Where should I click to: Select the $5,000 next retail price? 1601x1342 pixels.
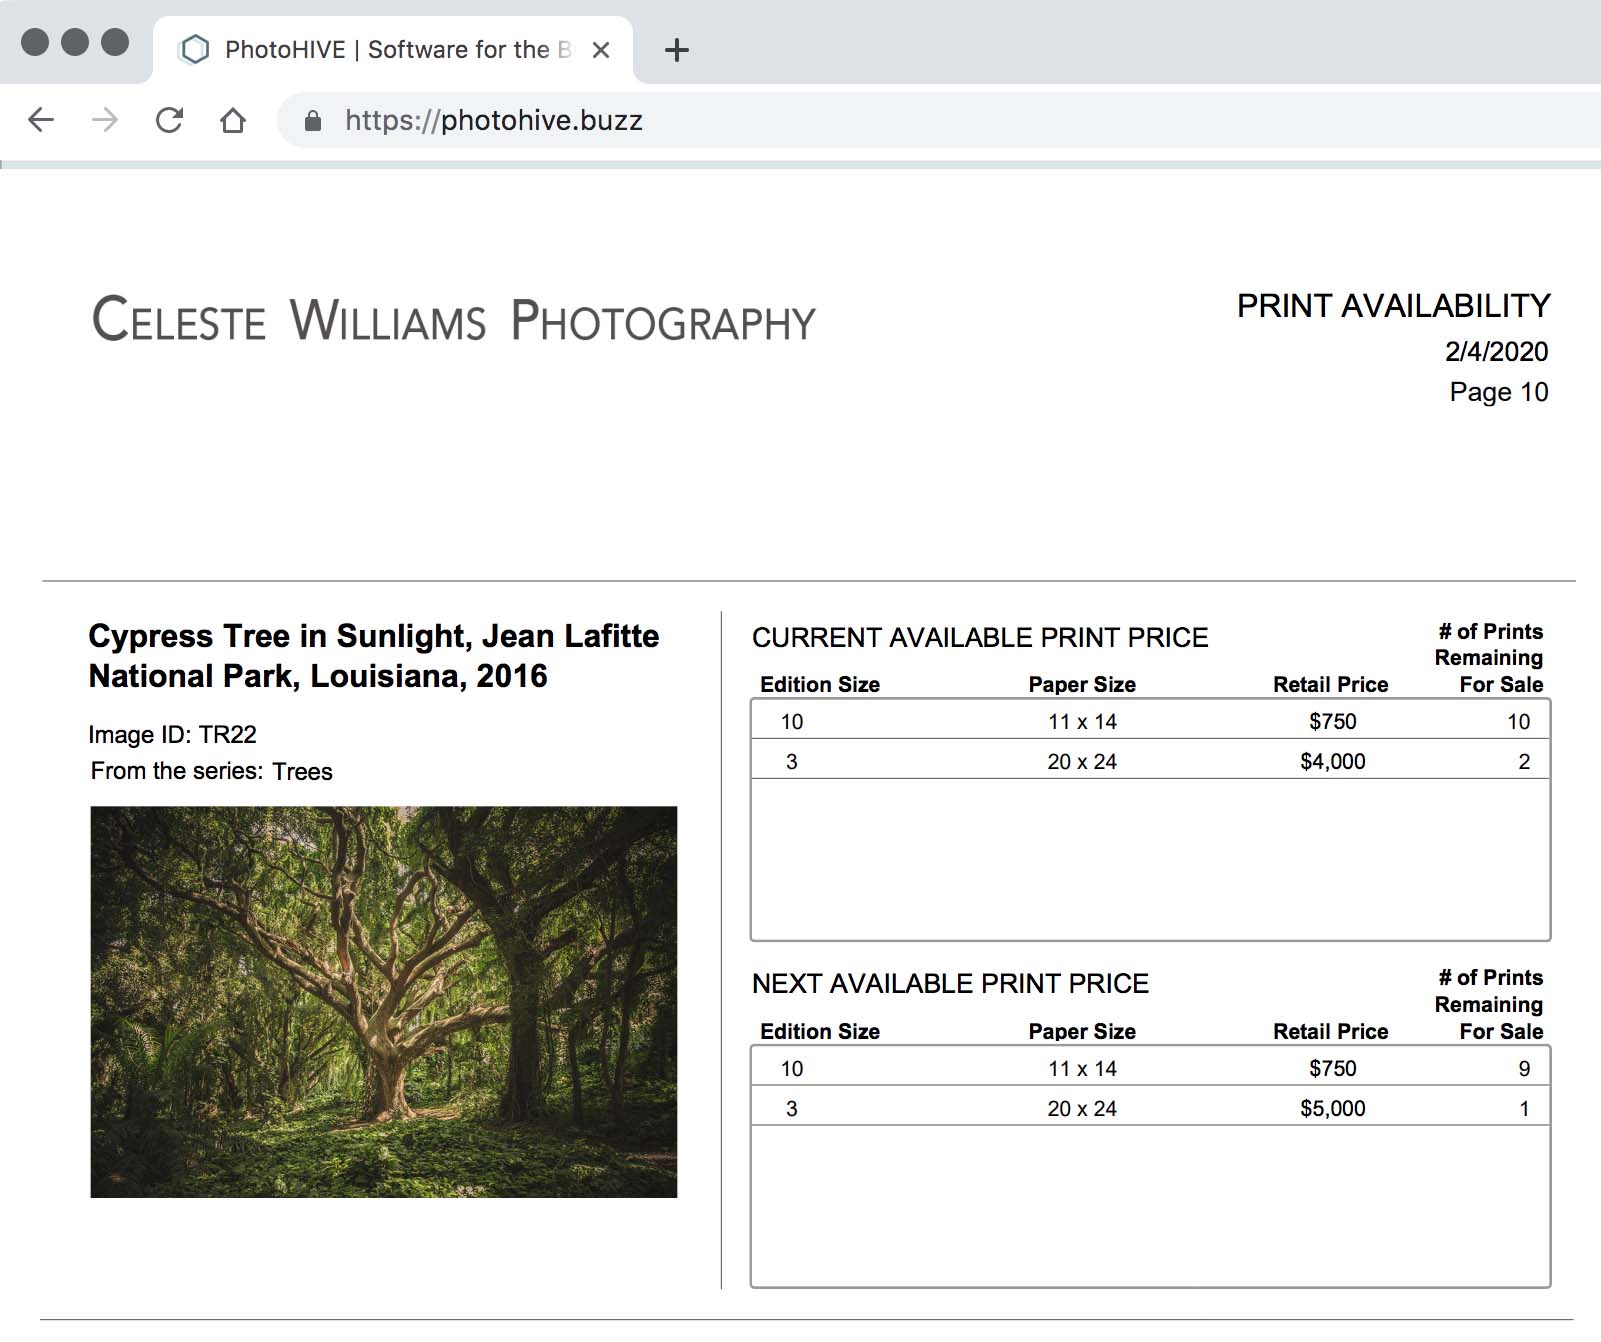point(1332,1108)
